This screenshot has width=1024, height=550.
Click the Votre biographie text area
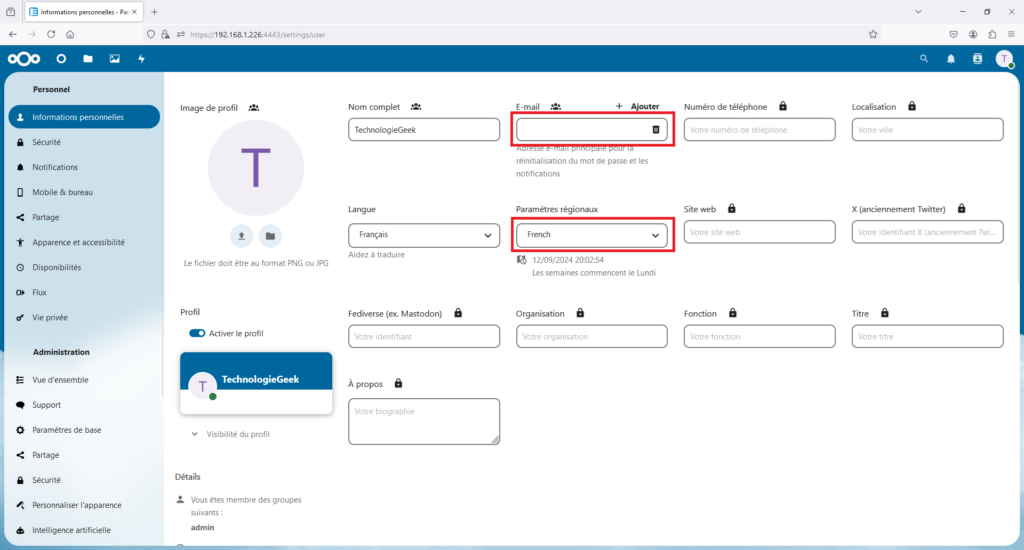pos(424,421)
